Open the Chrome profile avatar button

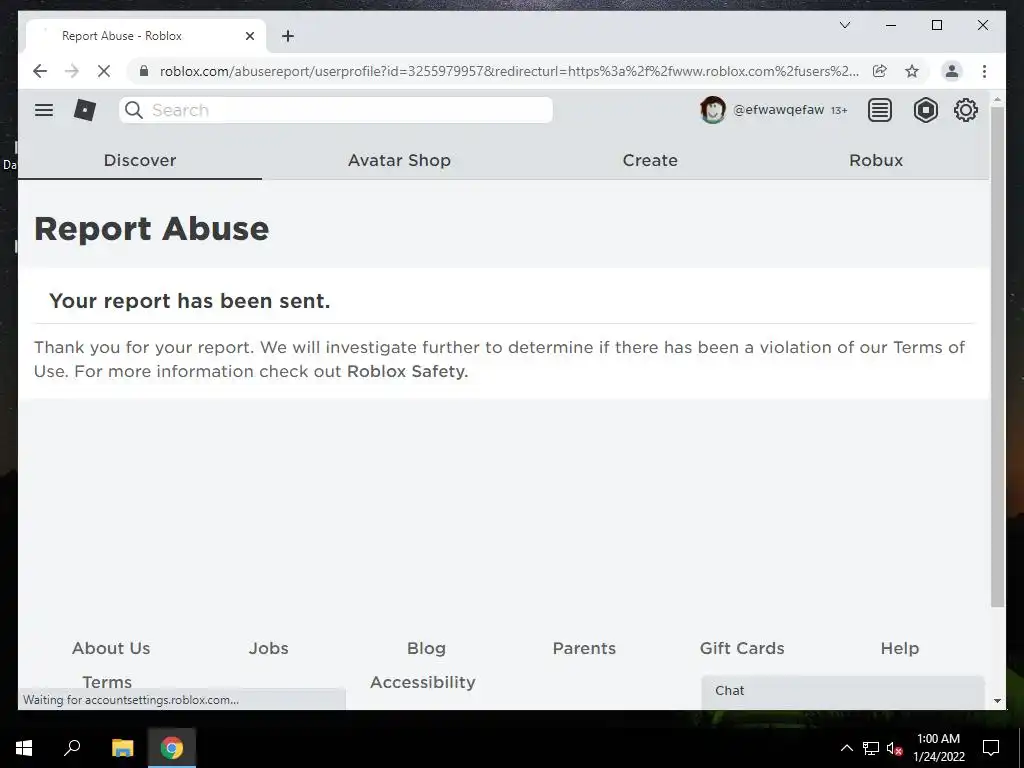[952, 71]
